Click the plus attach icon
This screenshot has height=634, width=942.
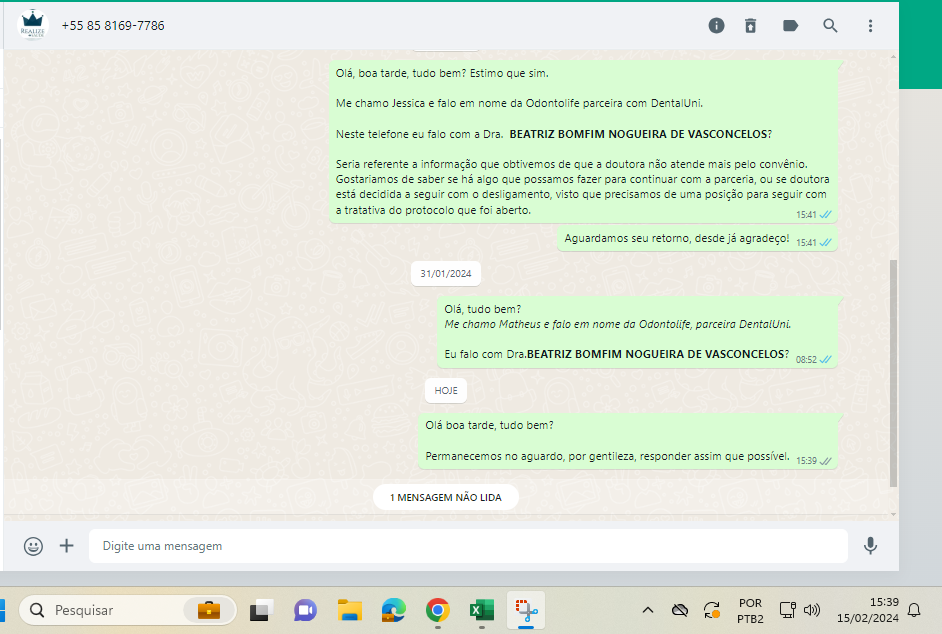tap(67, 546)
